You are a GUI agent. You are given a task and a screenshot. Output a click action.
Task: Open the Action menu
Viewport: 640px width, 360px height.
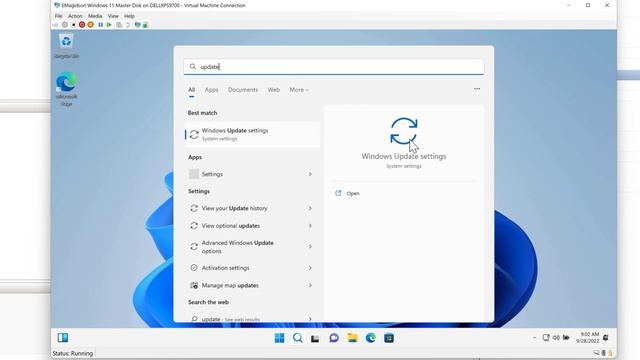(x=75, y=16)
